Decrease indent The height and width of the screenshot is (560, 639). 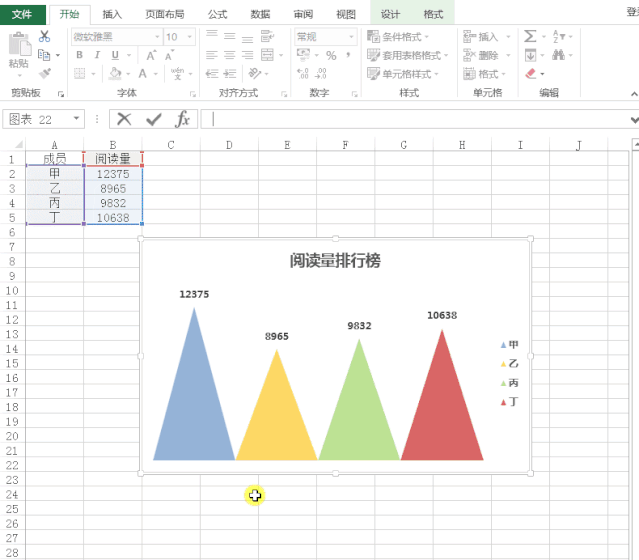click(212, 73)
